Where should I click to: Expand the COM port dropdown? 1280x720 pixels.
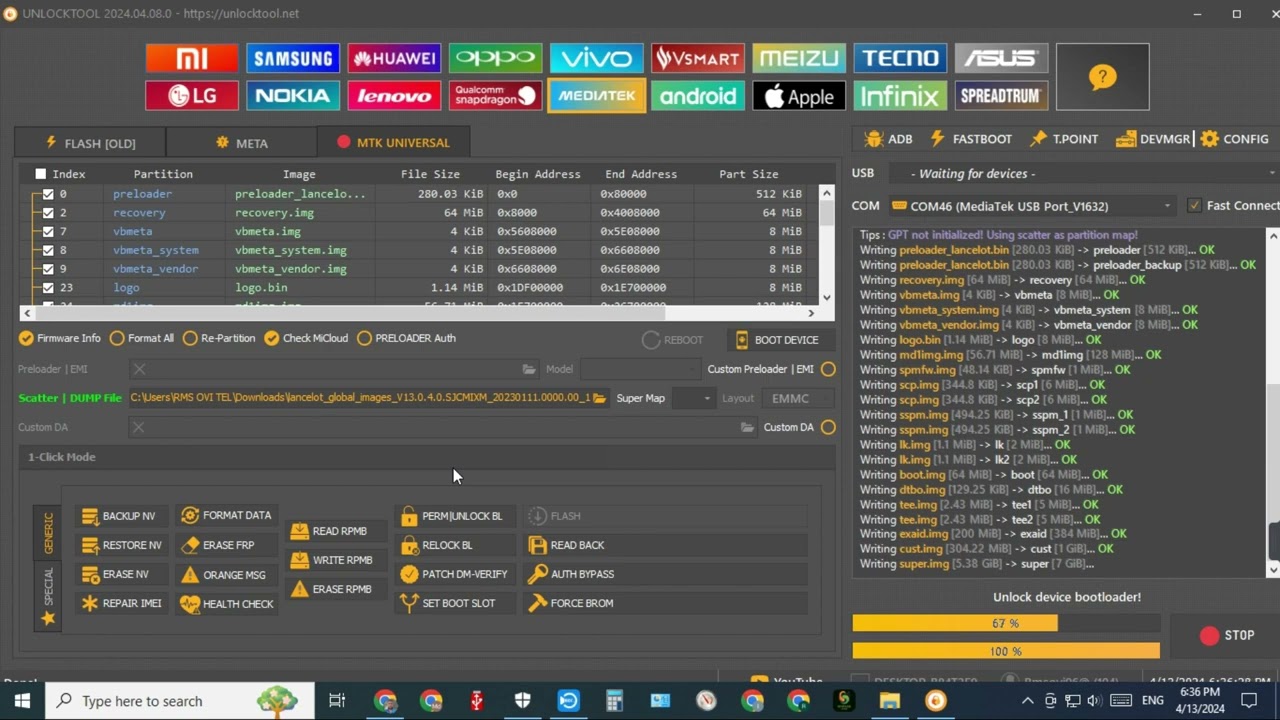click(x=1166, y=206)
